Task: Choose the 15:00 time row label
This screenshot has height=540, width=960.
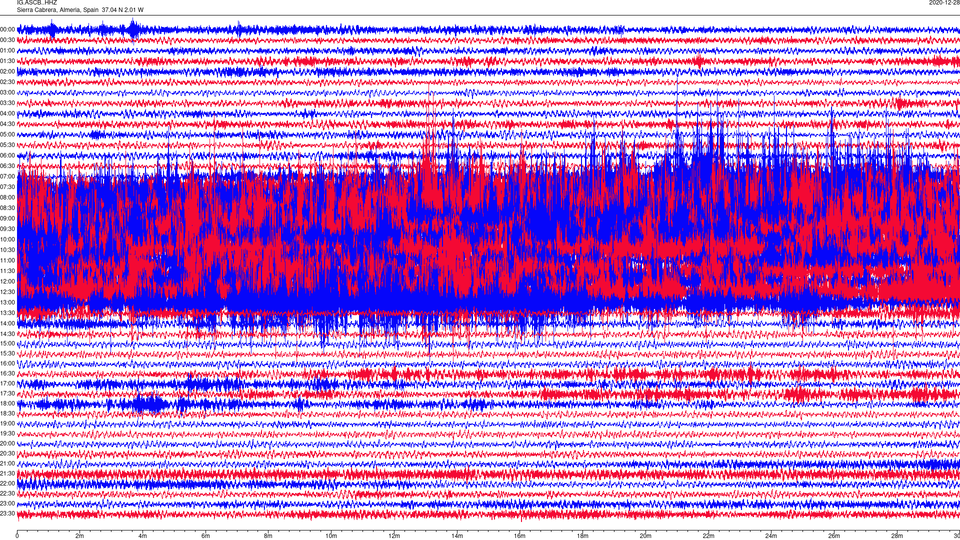Action: (x=8, y=343)
